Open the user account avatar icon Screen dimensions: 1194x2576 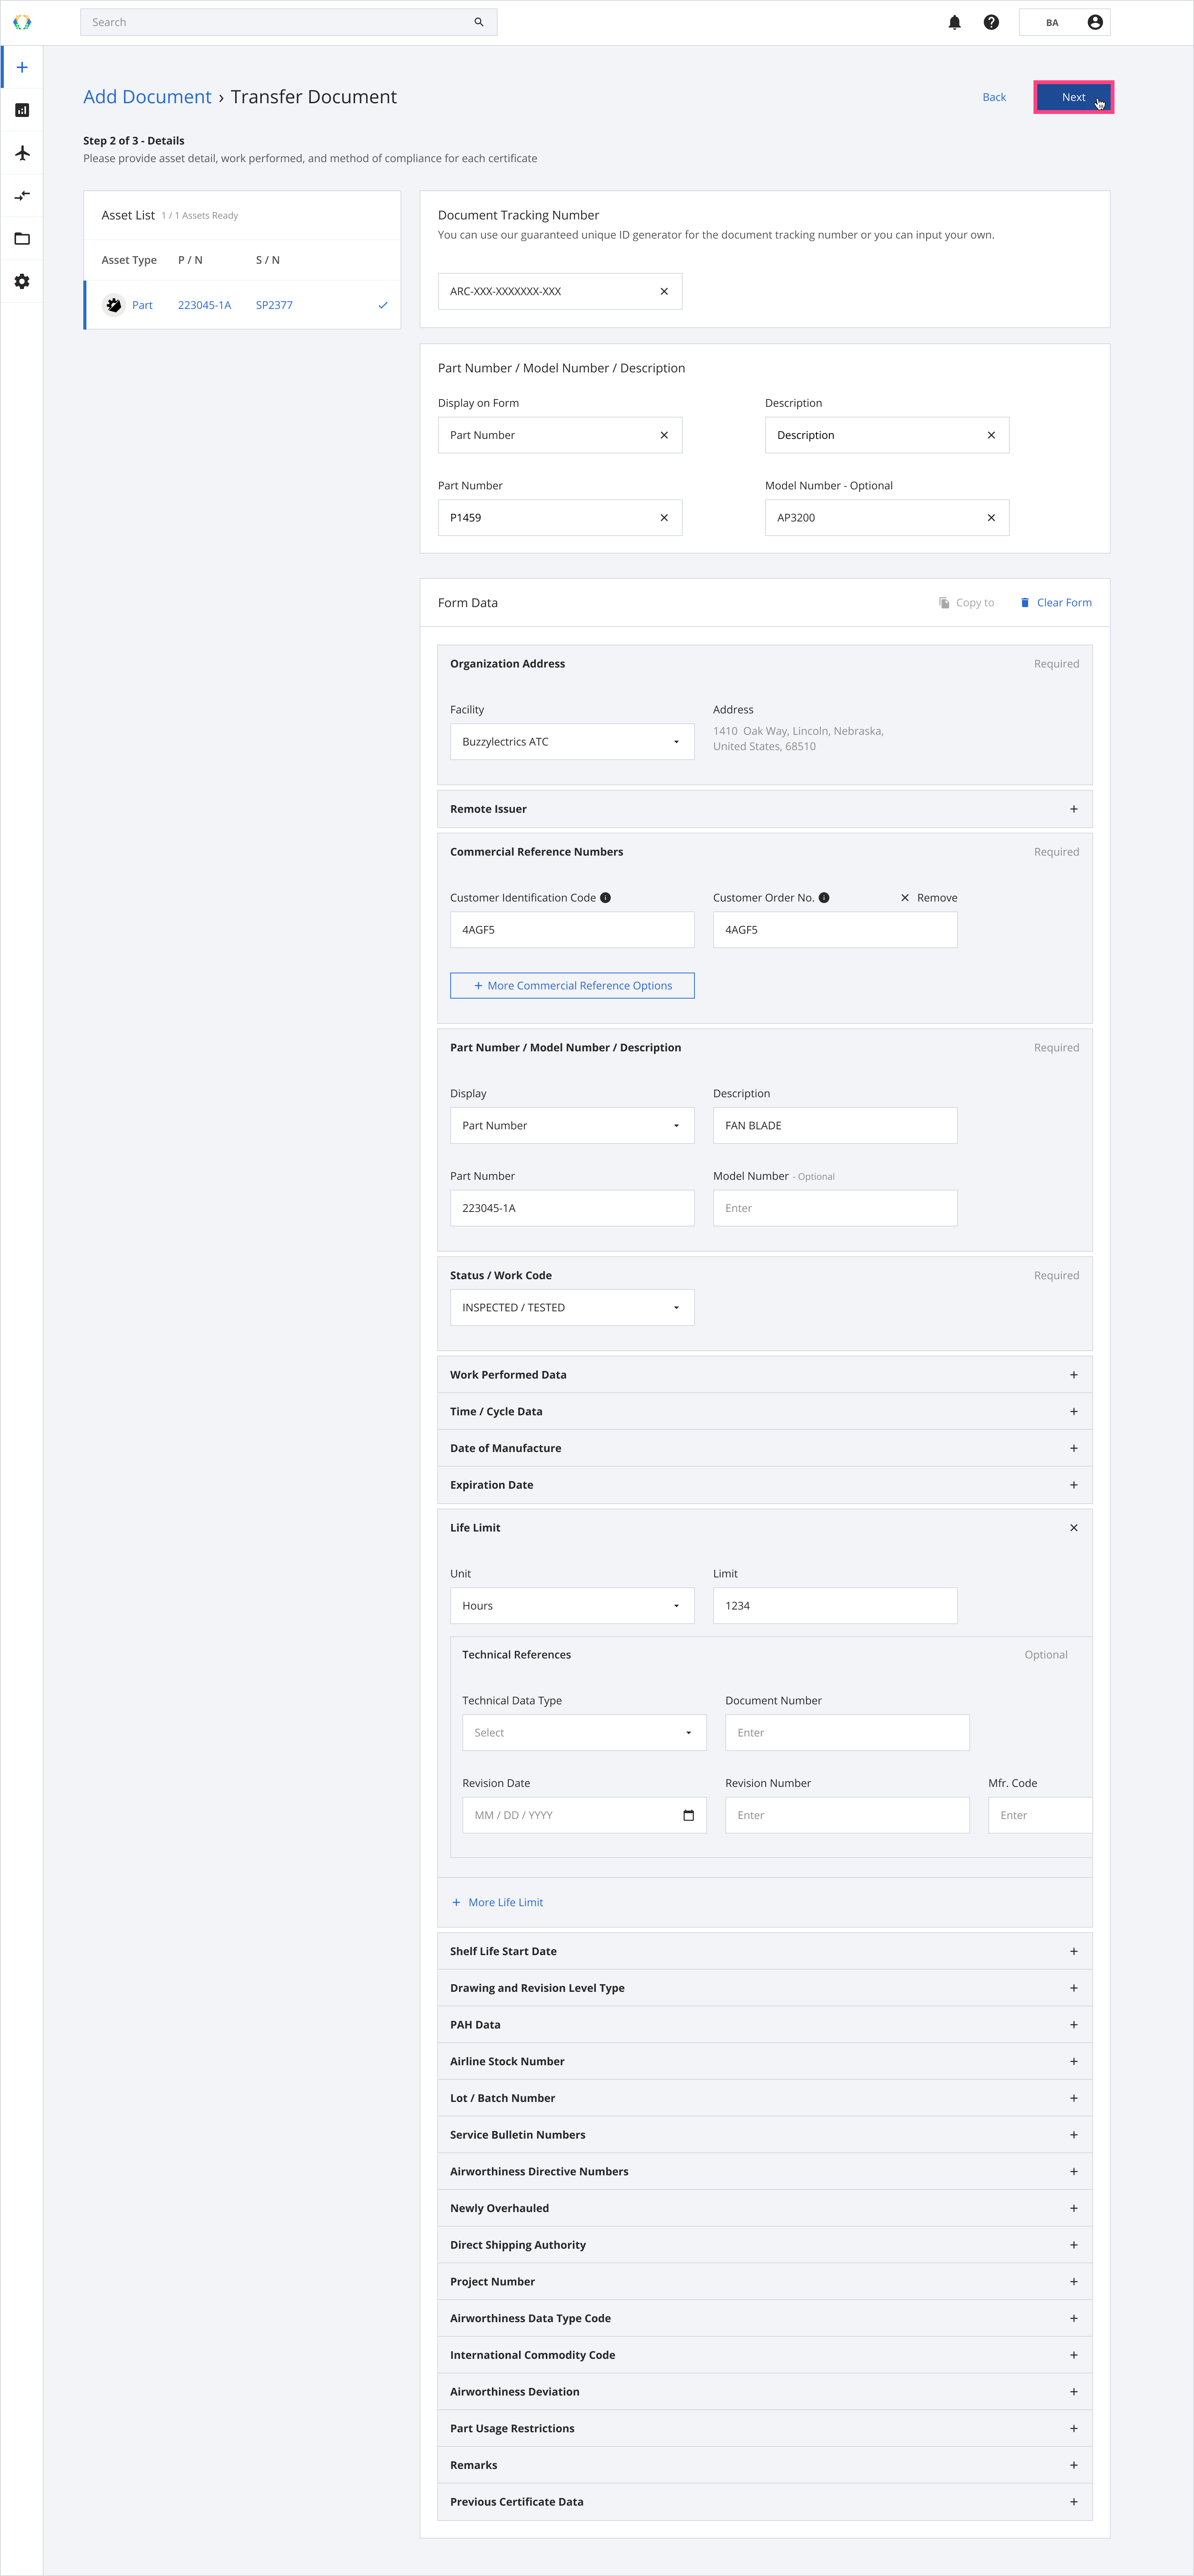click(x=1095, y=22)
